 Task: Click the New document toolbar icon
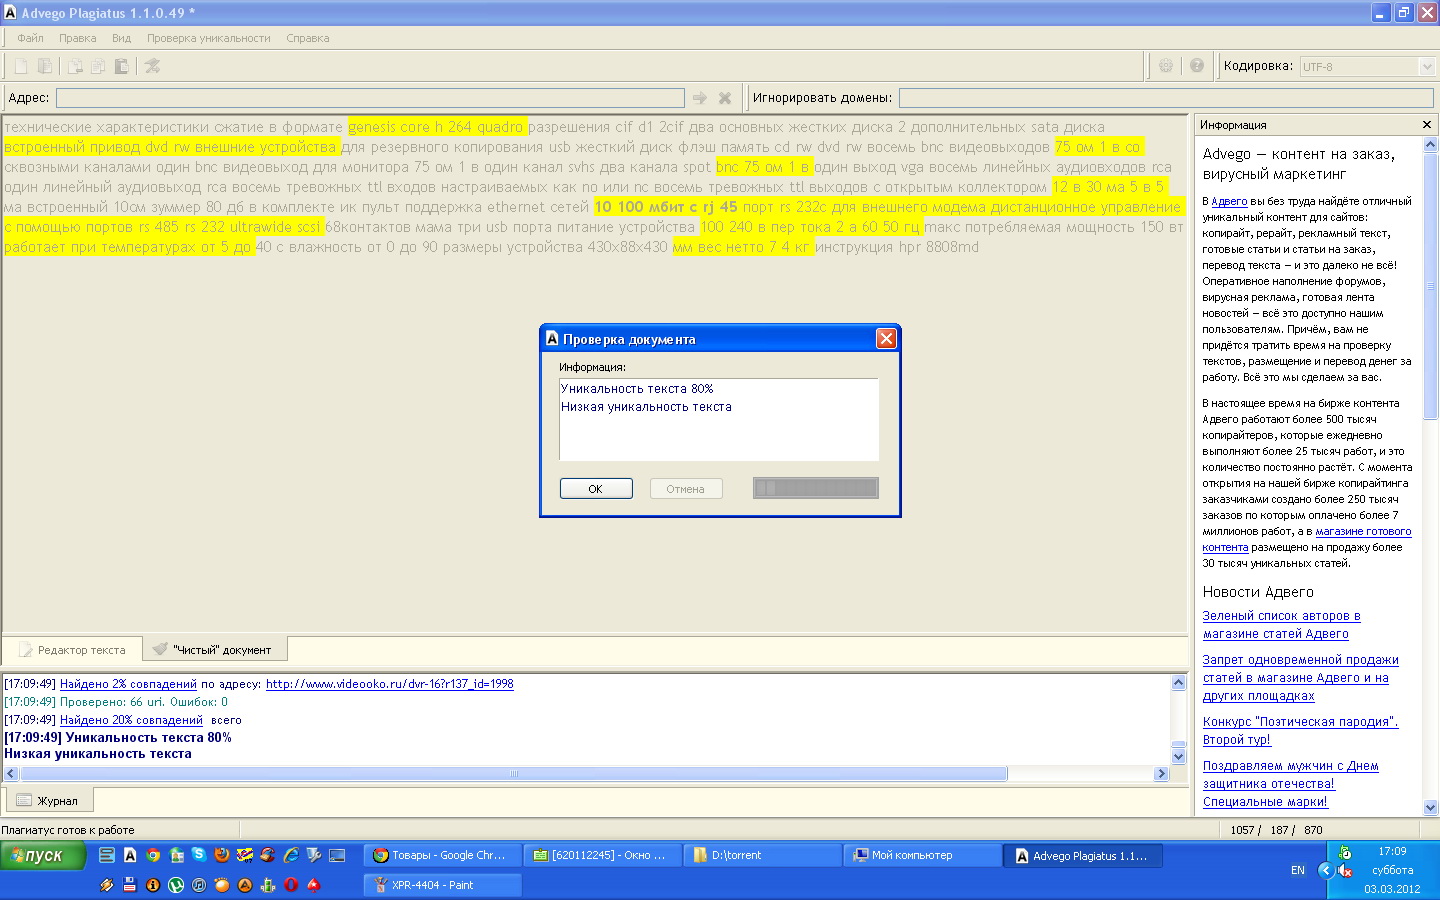(x=21, y=66)
